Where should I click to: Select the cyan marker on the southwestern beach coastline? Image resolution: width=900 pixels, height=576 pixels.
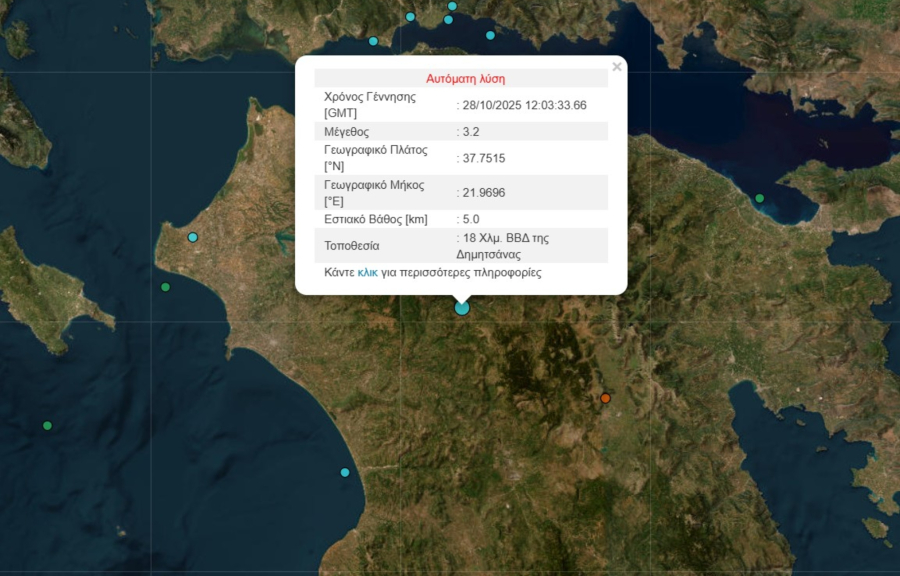pyautogui.click(x=345, y=472)
